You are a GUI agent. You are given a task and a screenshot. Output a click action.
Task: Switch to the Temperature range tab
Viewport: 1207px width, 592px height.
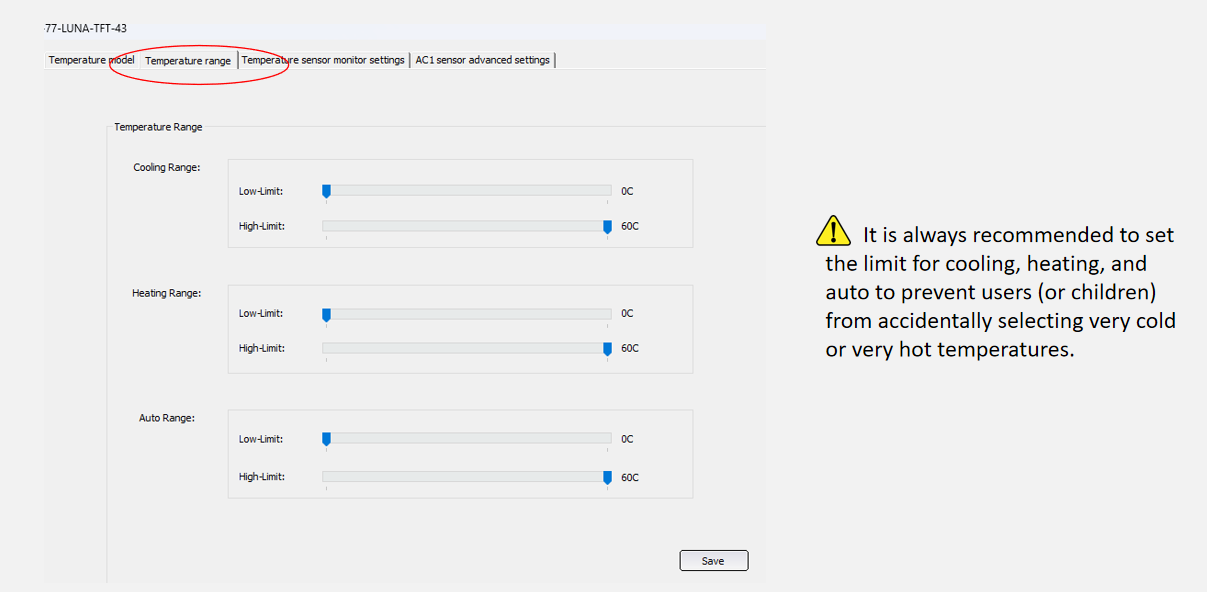188,61
